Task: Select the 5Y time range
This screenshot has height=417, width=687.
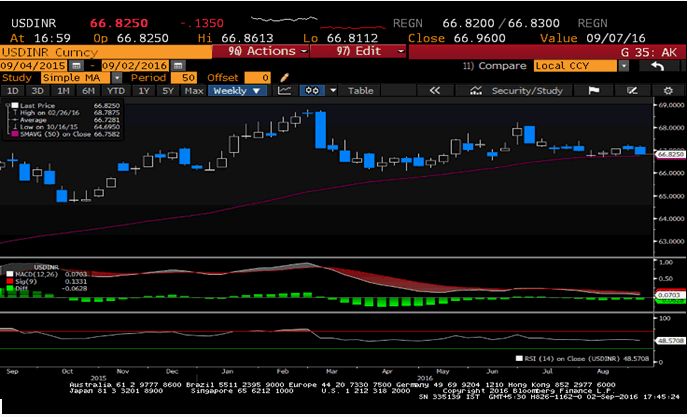Action: [x=168, y=91]
